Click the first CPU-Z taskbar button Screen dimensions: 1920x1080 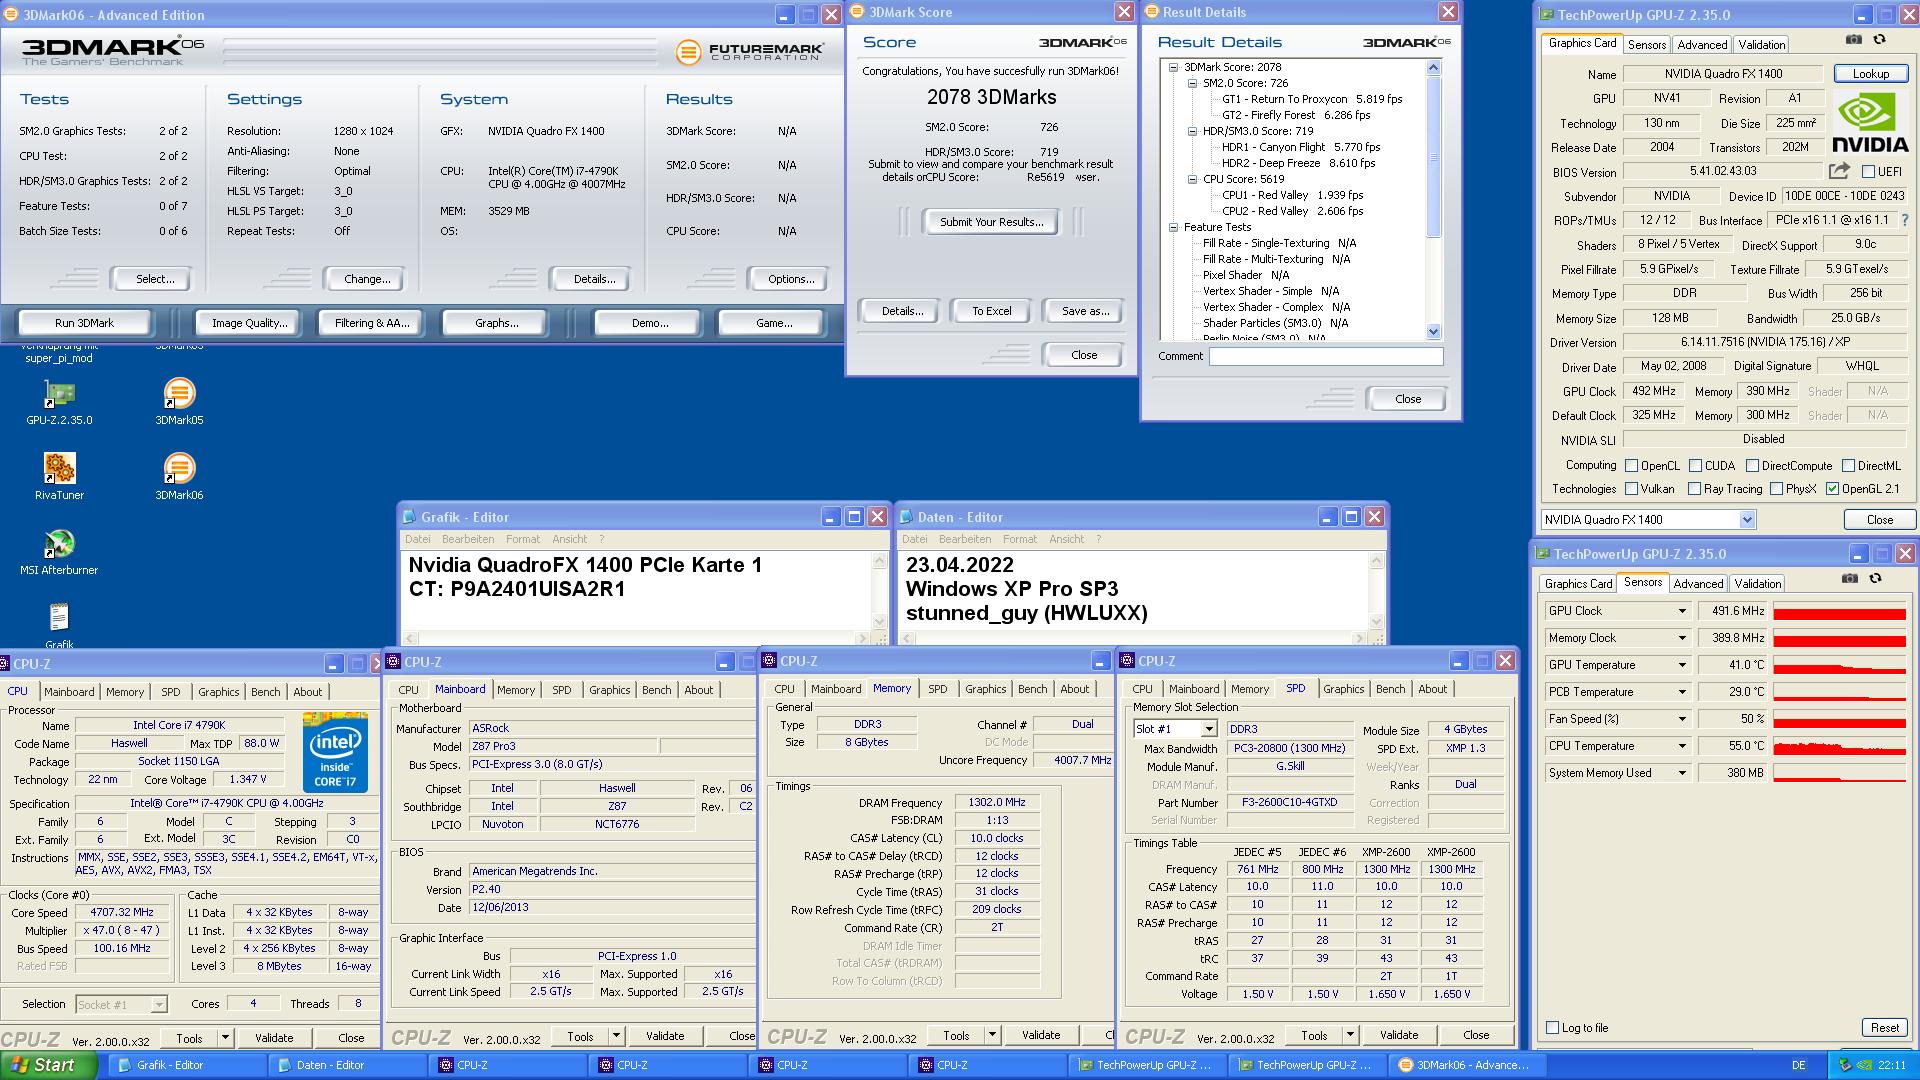point(506,1065)
